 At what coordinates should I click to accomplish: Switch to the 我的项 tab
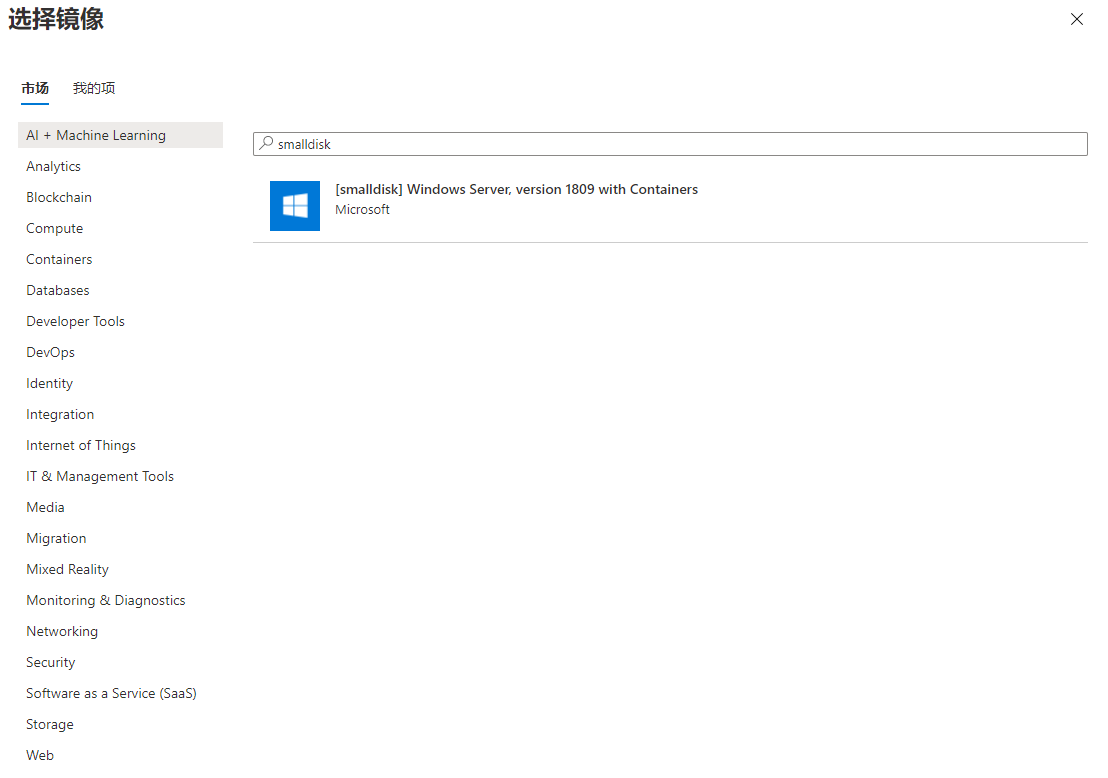coord(94,88)
